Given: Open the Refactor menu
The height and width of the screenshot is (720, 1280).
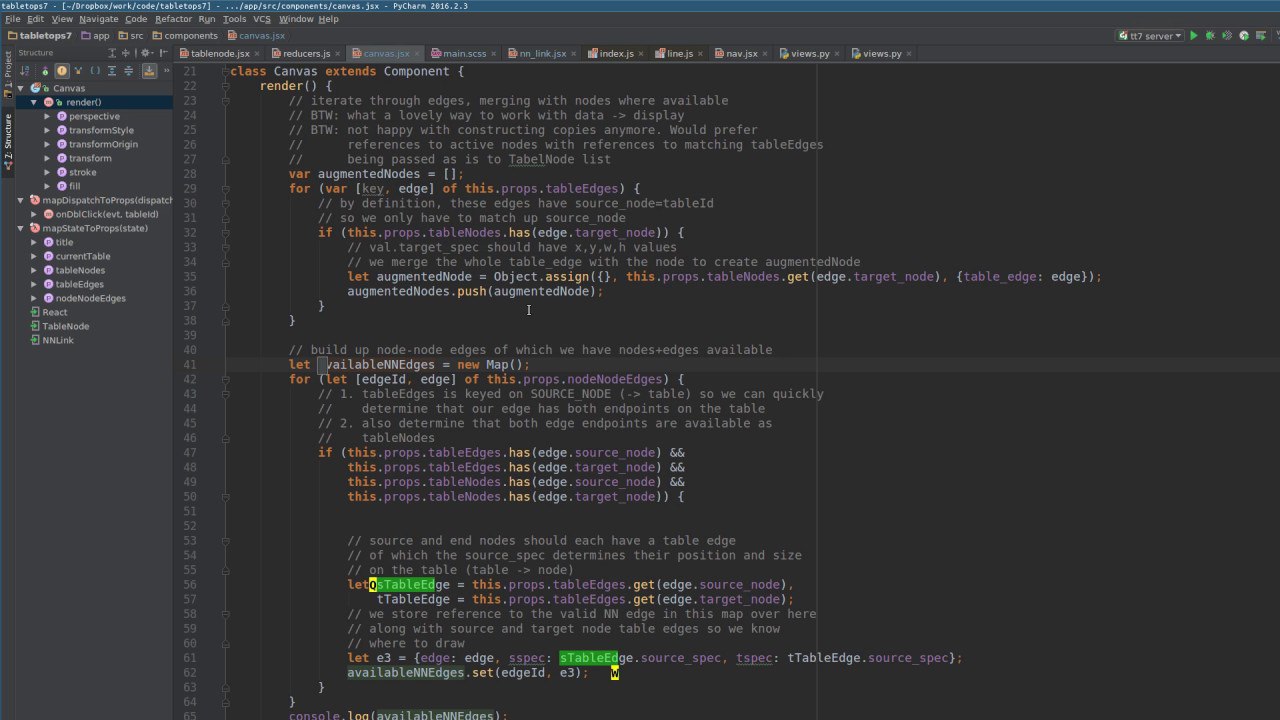Looking at the screenshot, I should (x=173, y=19).
